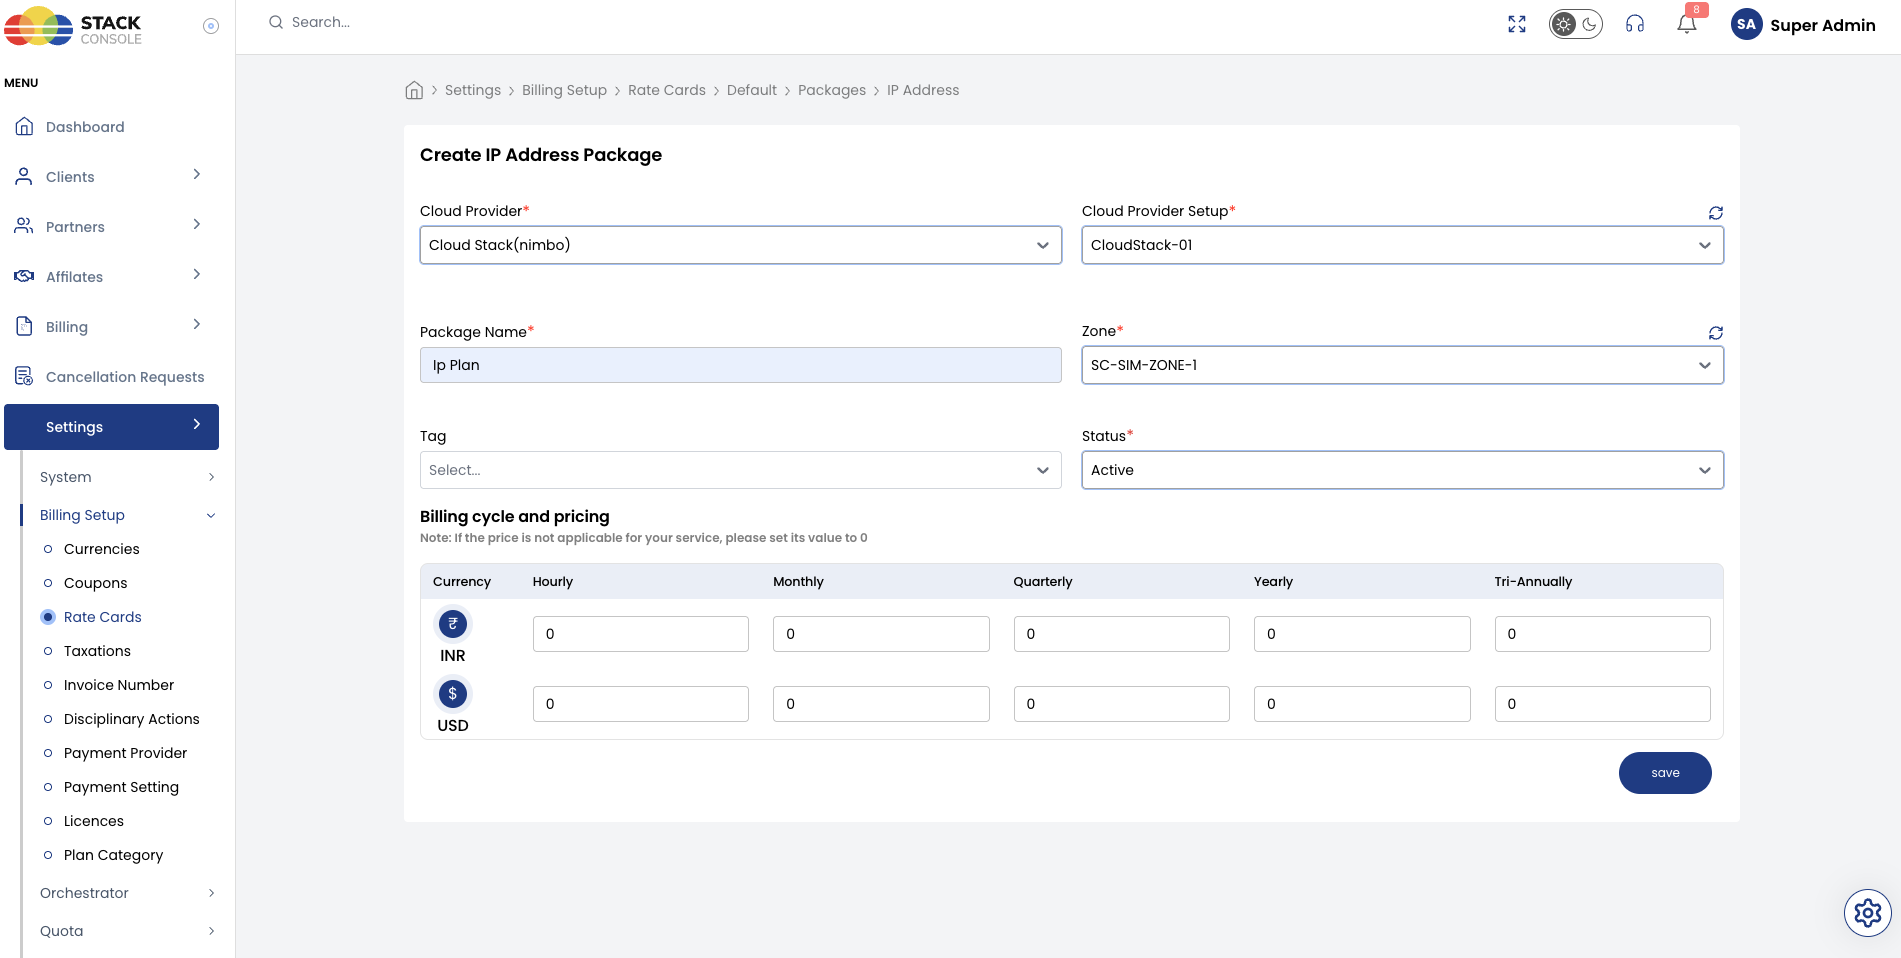Click the Cancellation Requests icon
Image resolution: width=1901 pixels, height=958 pixels.
pos(24,376)
